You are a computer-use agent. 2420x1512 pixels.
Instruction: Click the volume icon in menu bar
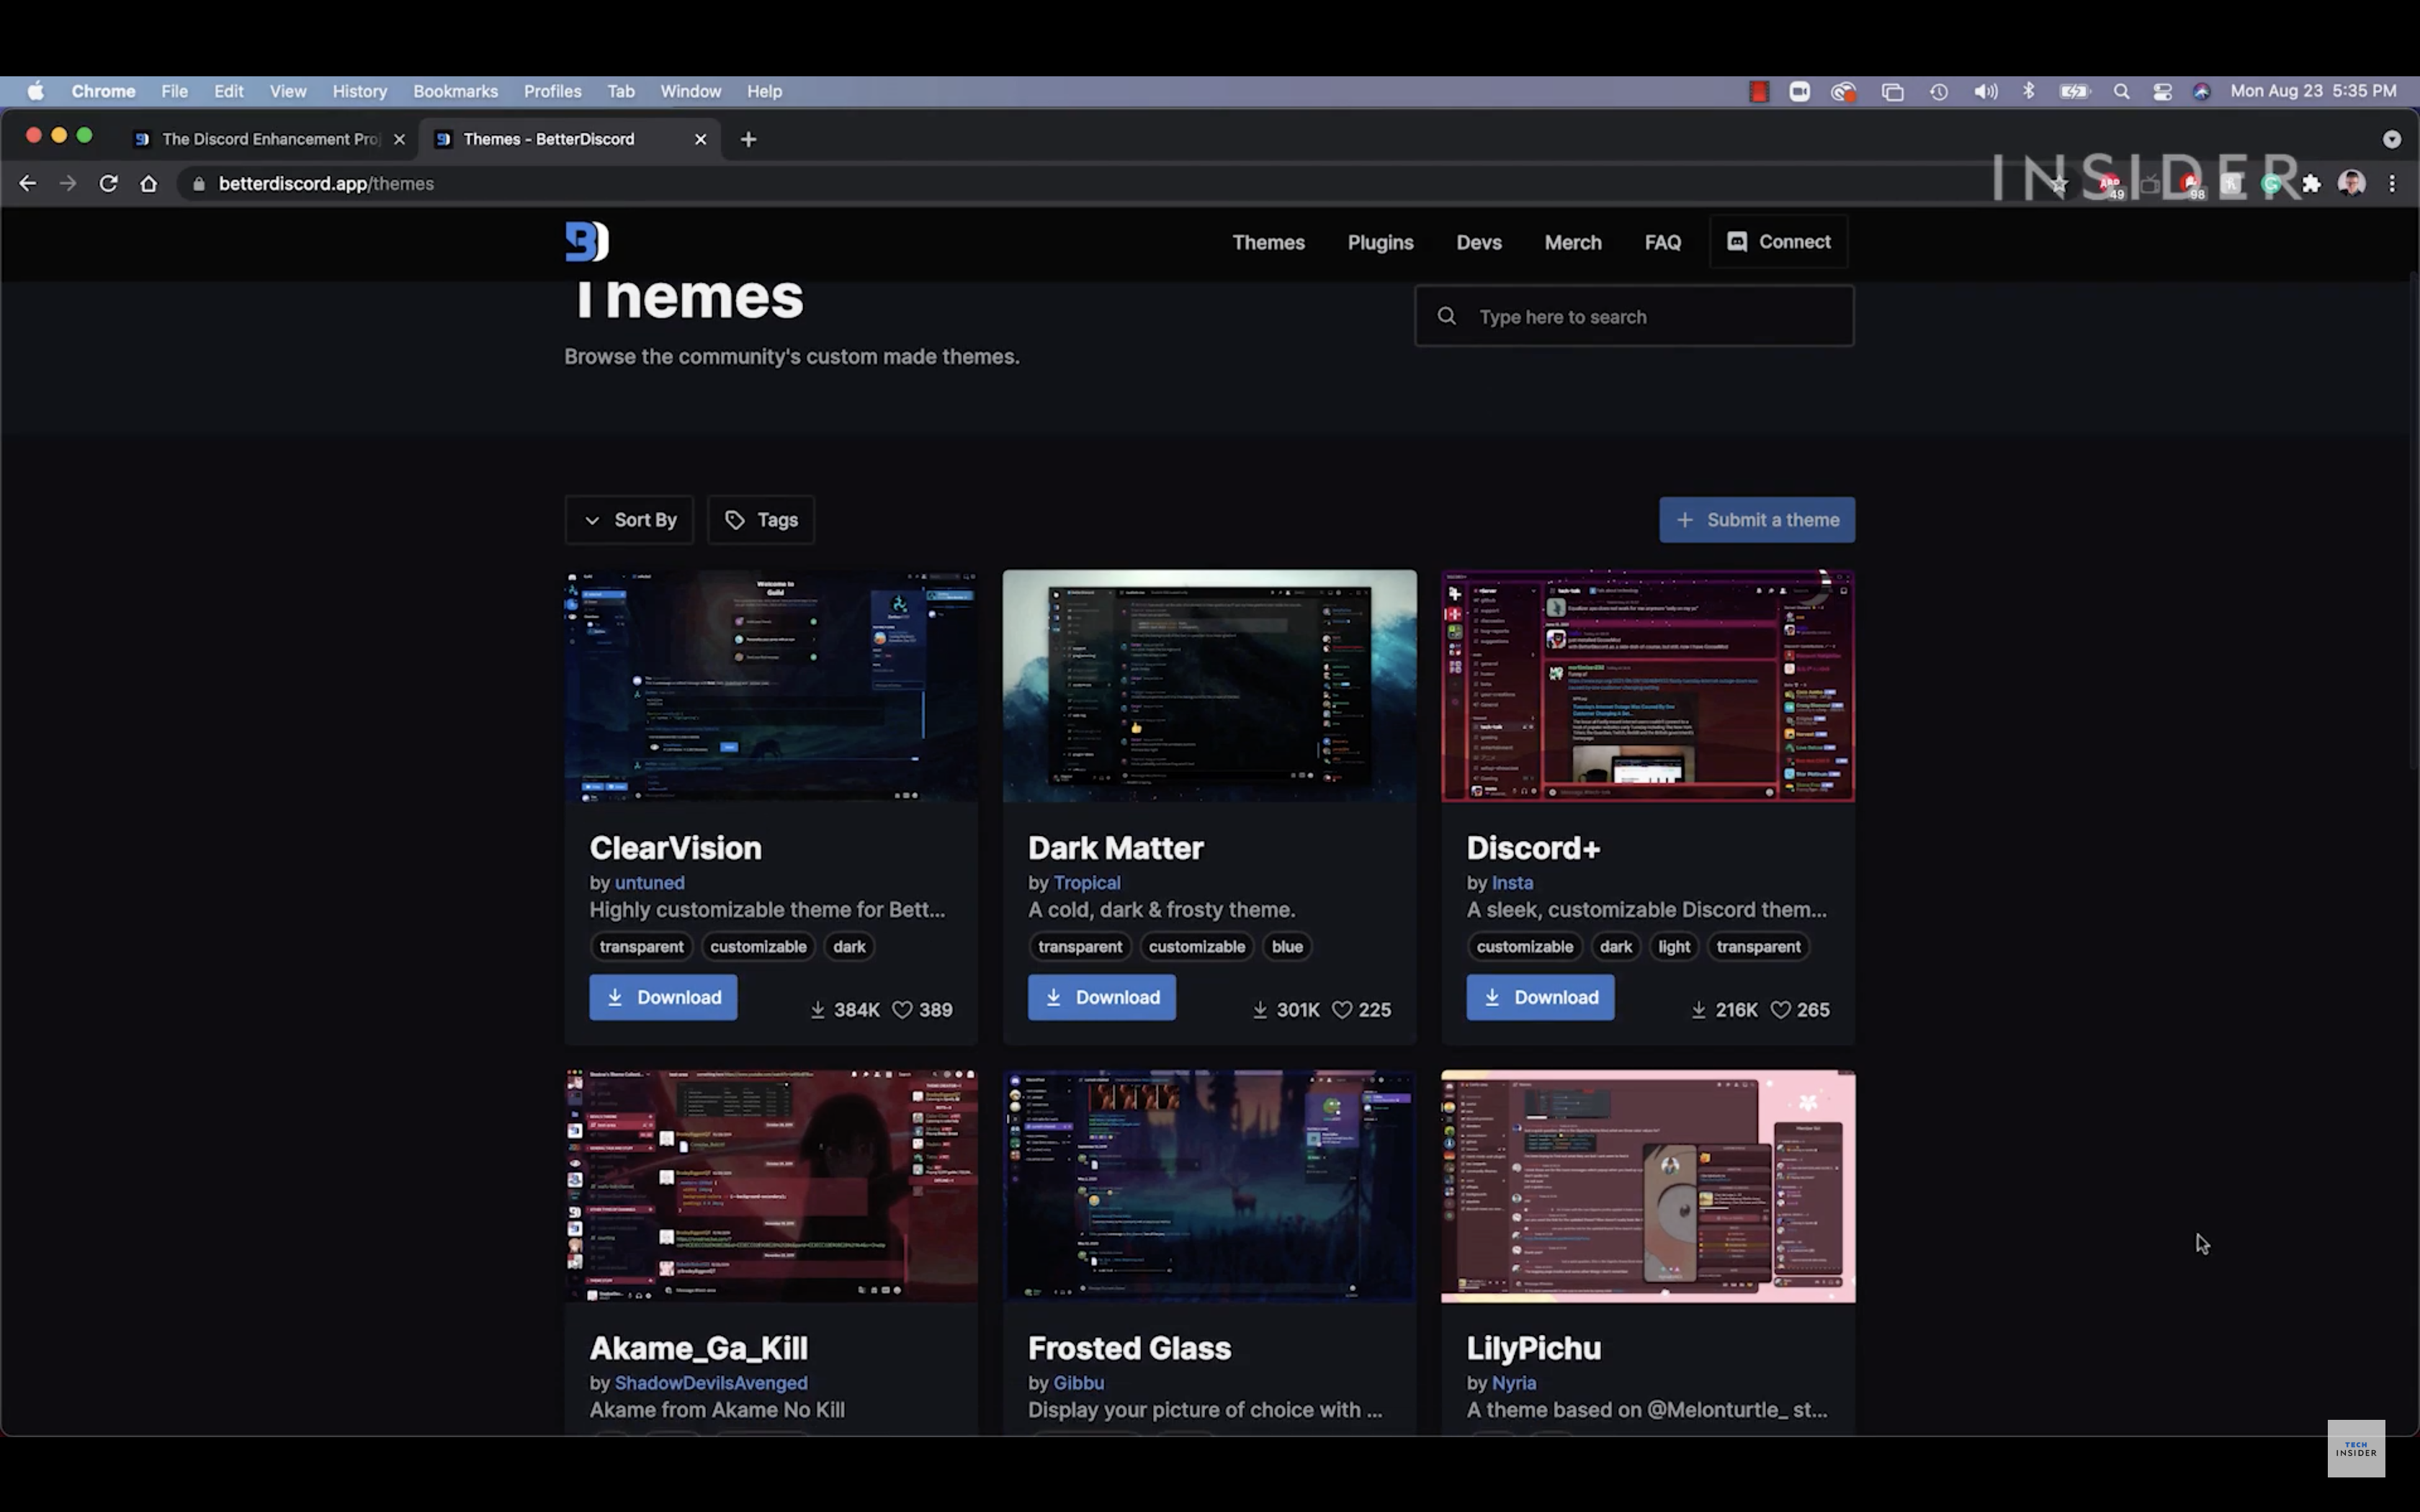click(1985, 91)
